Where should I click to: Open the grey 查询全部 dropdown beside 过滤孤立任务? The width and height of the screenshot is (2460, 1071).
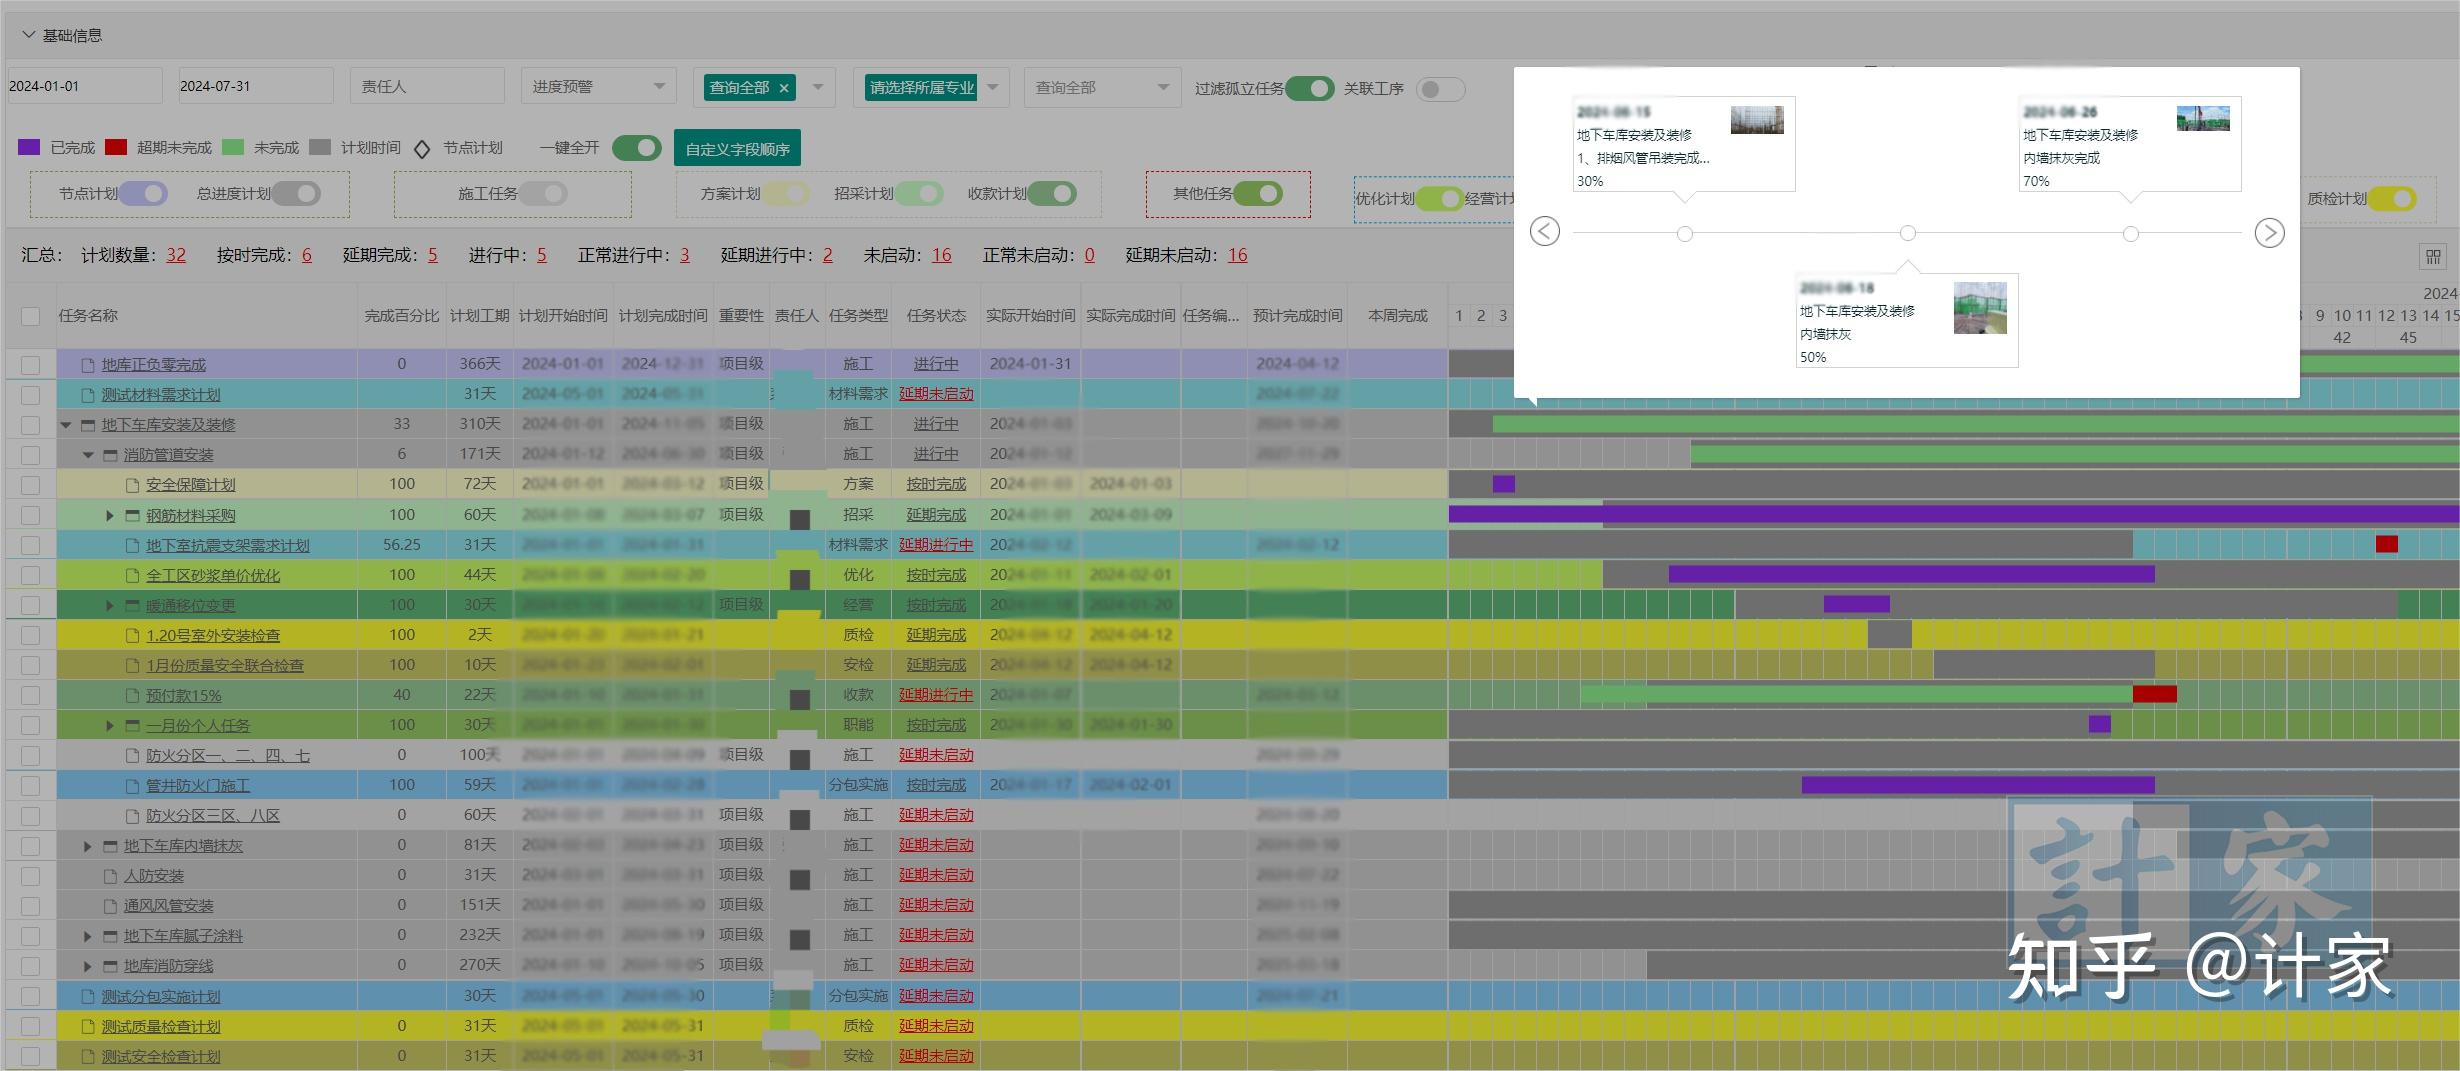click(1101, 87)
